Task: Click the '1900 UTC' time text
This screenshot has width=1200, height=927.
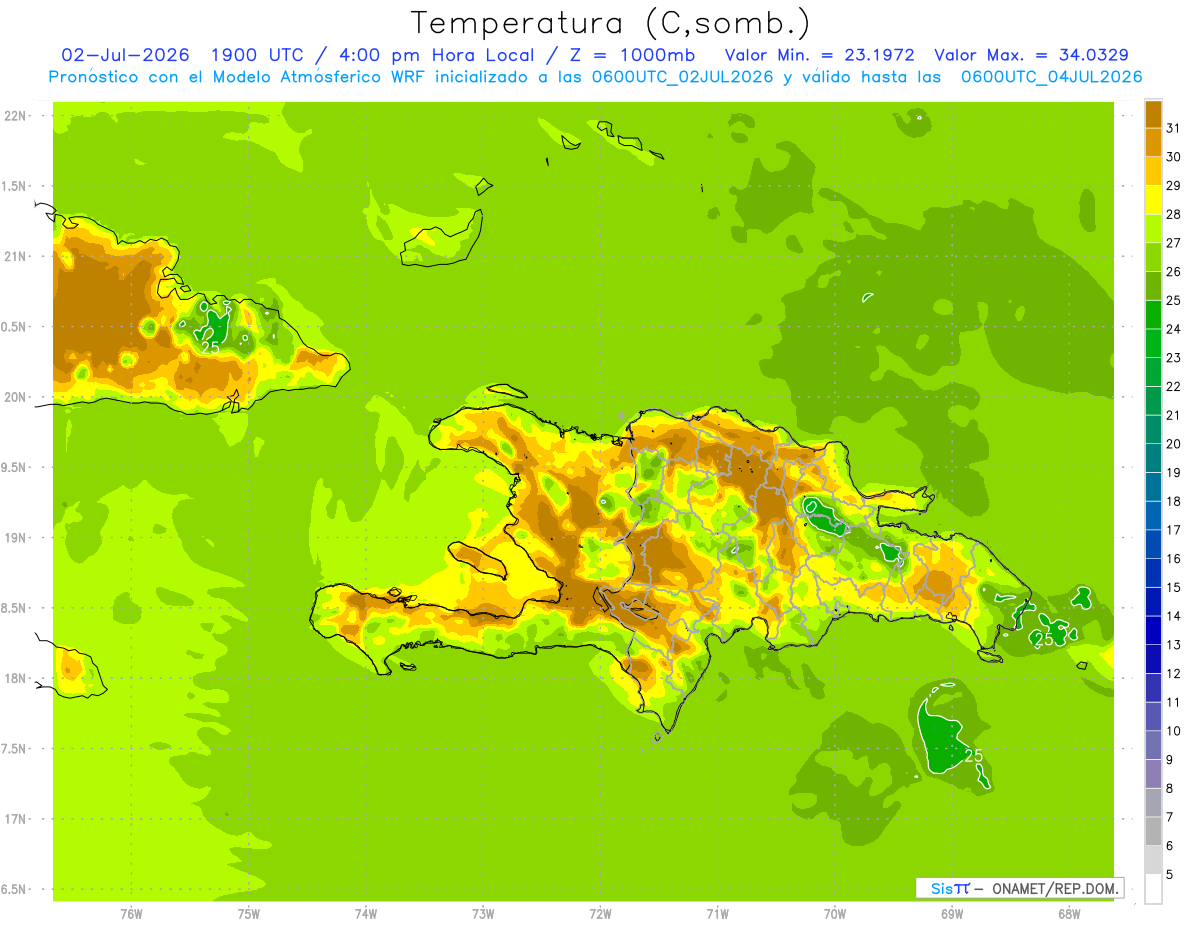Action: point(257,54)
